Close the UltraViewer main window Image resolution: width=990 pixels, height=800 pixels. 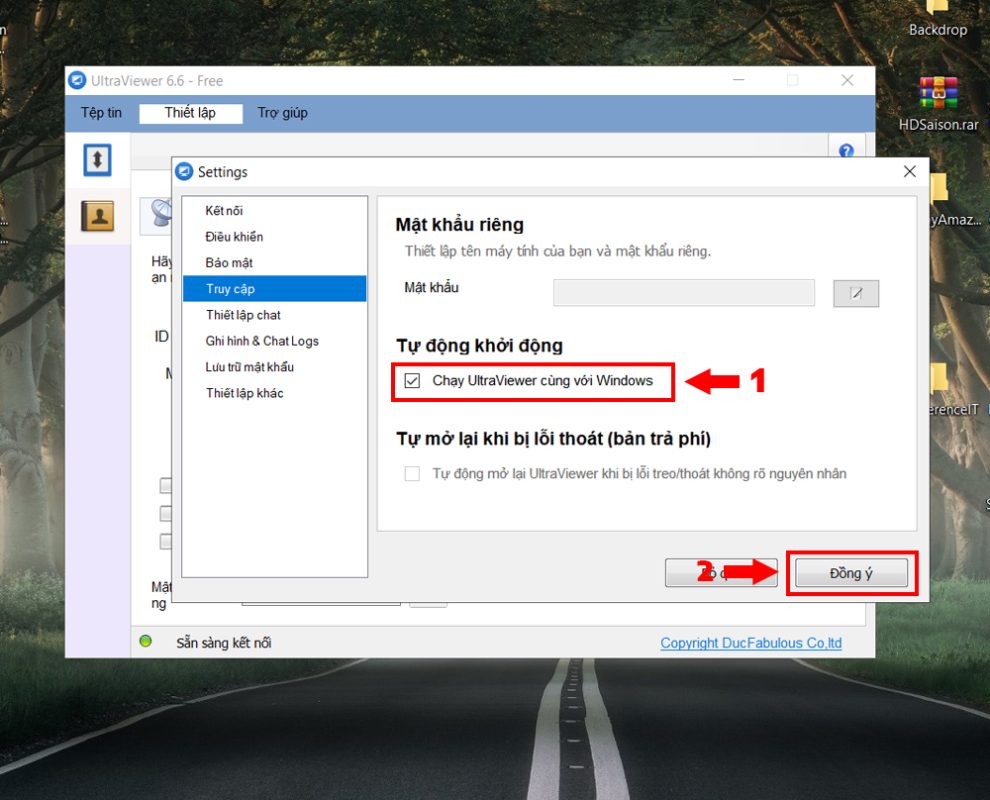pos(847,80)
